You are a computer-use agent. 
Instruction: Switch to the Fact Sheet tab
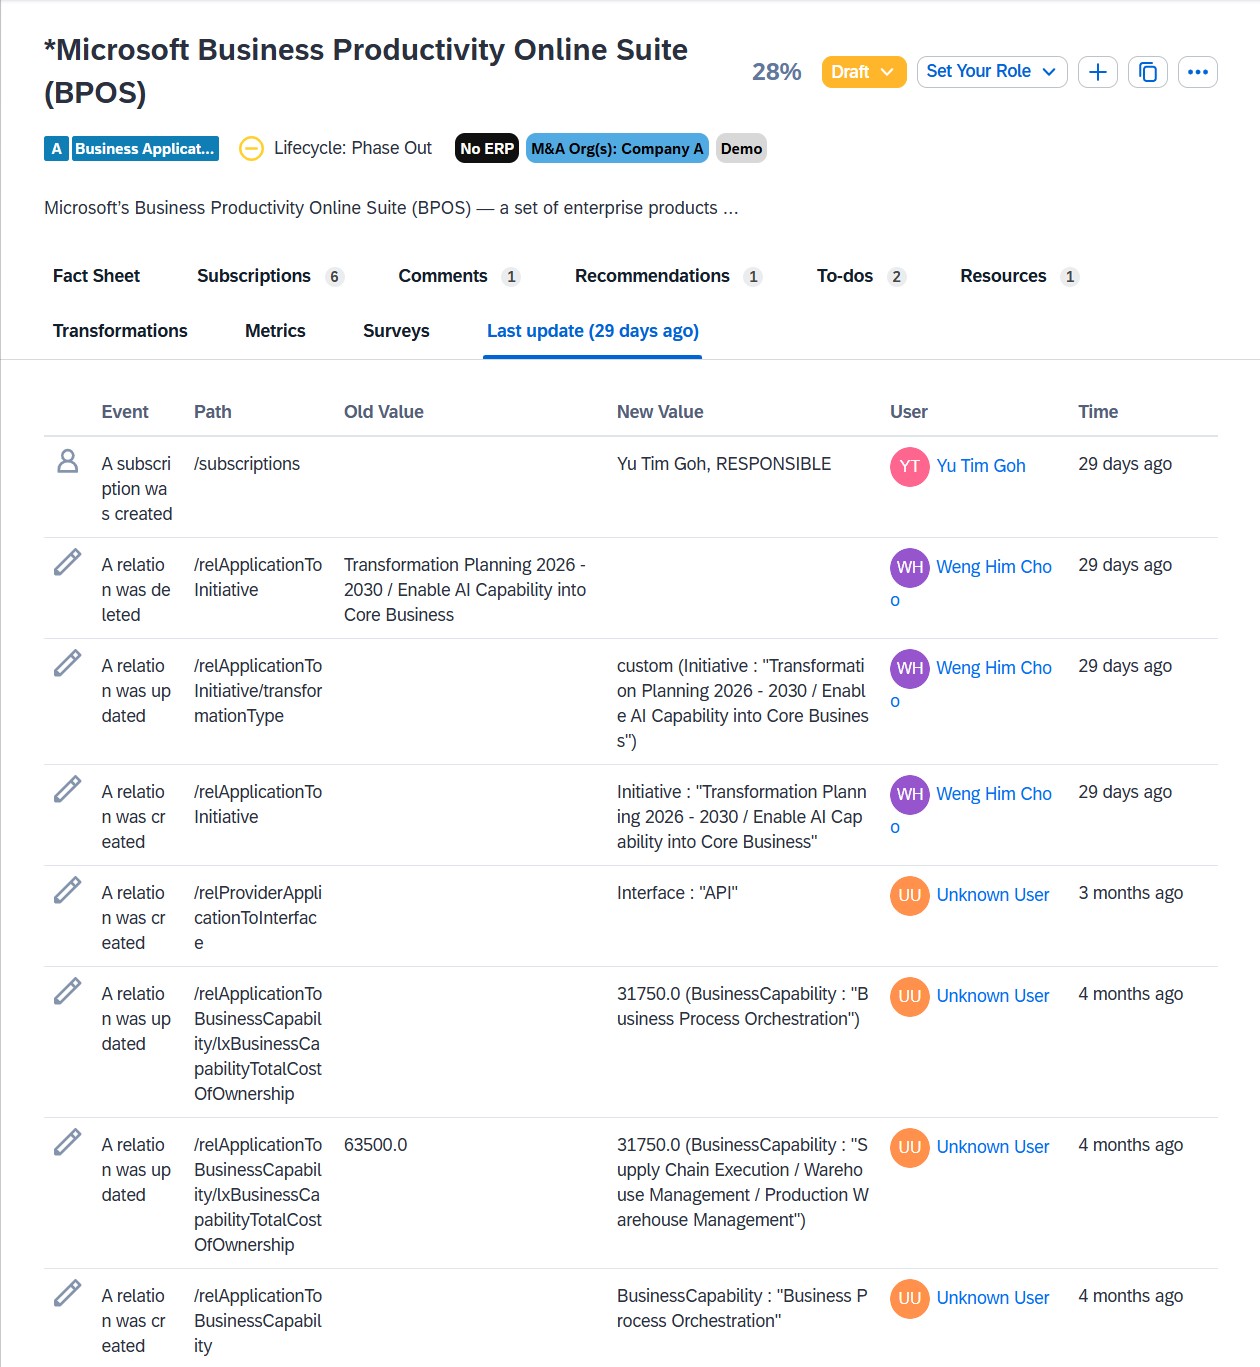coord(96,276)
